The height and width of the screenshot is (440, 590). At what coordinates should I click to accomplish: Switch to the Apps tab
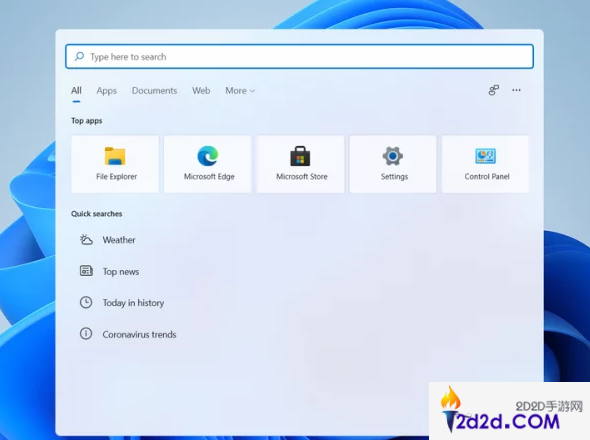[106, 91]
